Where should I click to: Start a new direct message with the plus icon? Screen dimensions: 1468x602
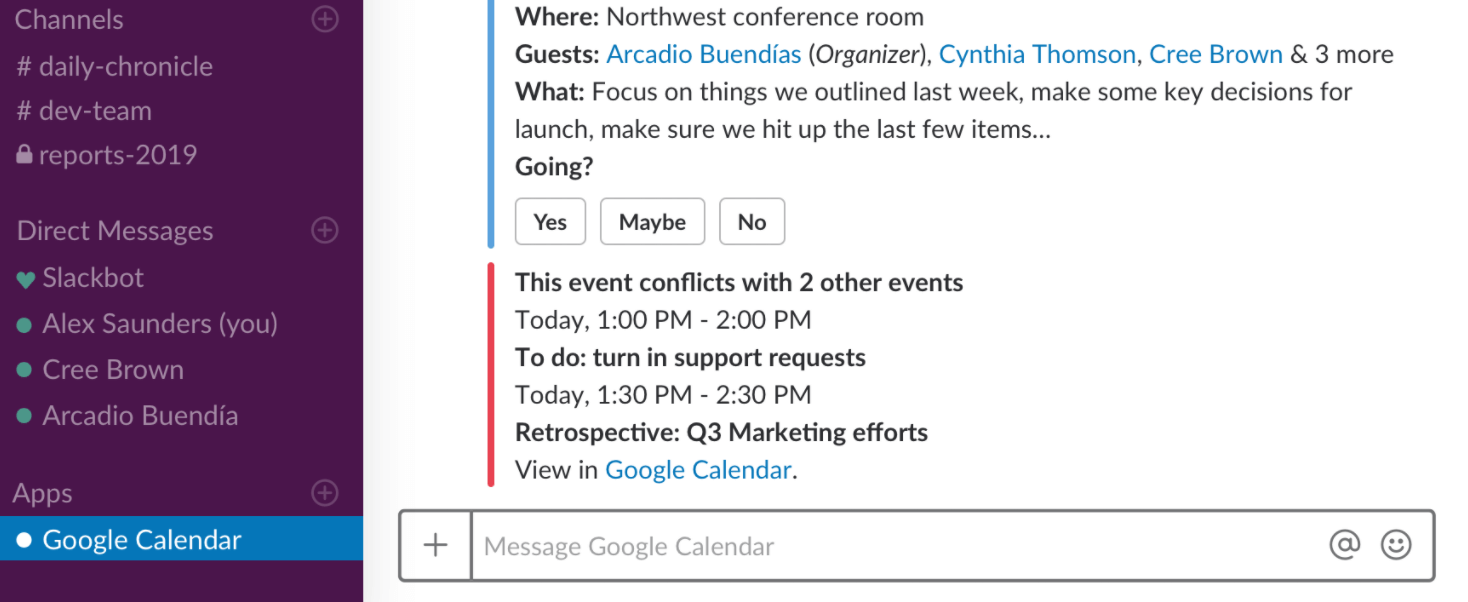pyautogui.click(x=324, y=230)
